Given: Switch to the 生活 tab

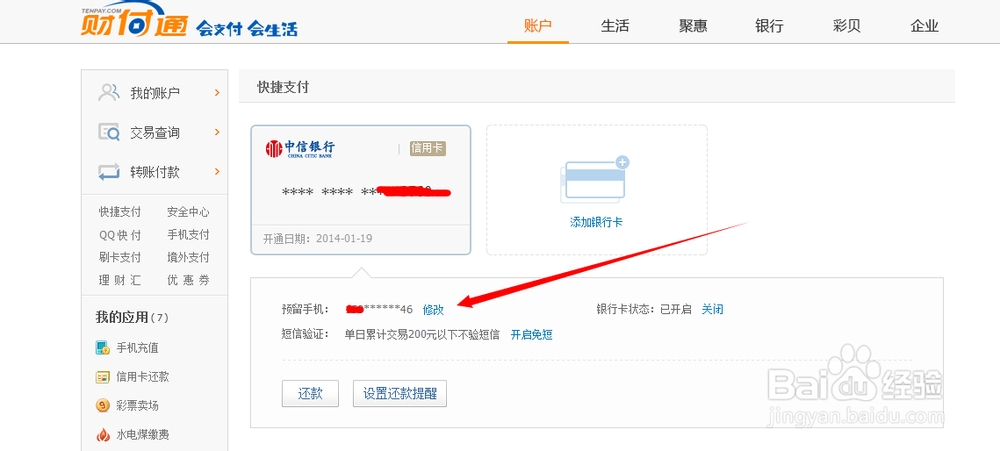Looking at the screenshot, I should pos(615,26).
